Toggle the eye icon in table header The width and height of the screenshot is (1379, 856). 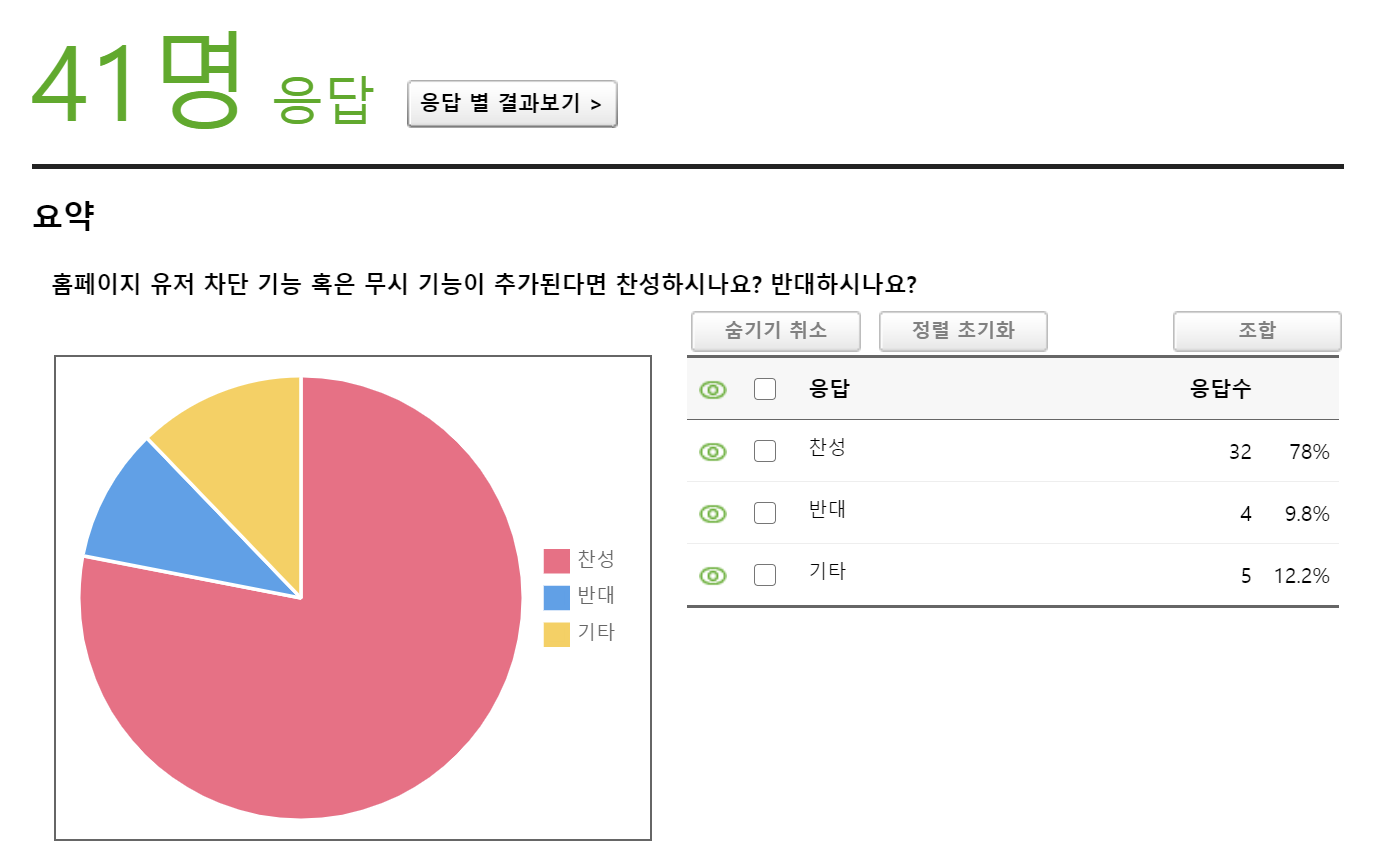point(713,390)
